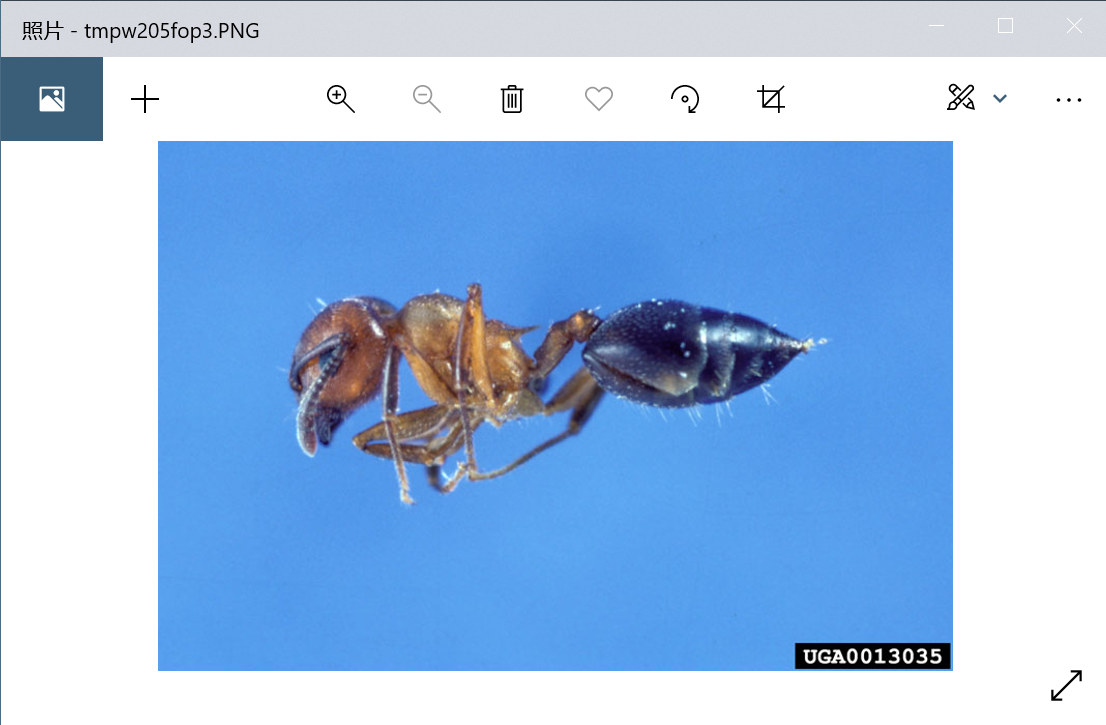The height and width of the screenshot is (725, 1106).
Task: Open Edit & Create pencil icon
Action: point(961,98)
